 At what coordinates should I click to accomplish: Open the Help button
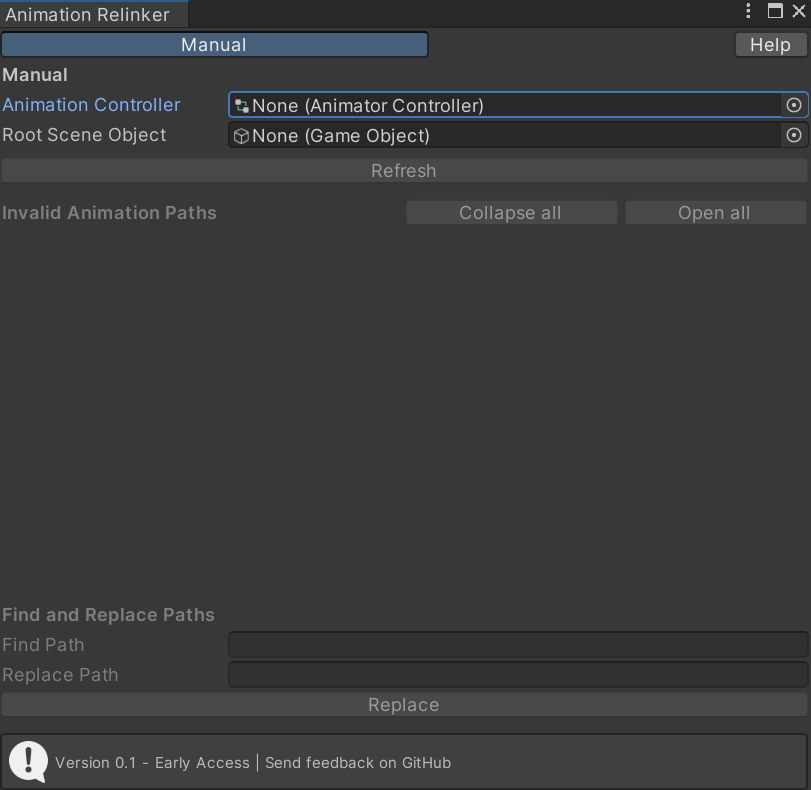coord(771,45)
